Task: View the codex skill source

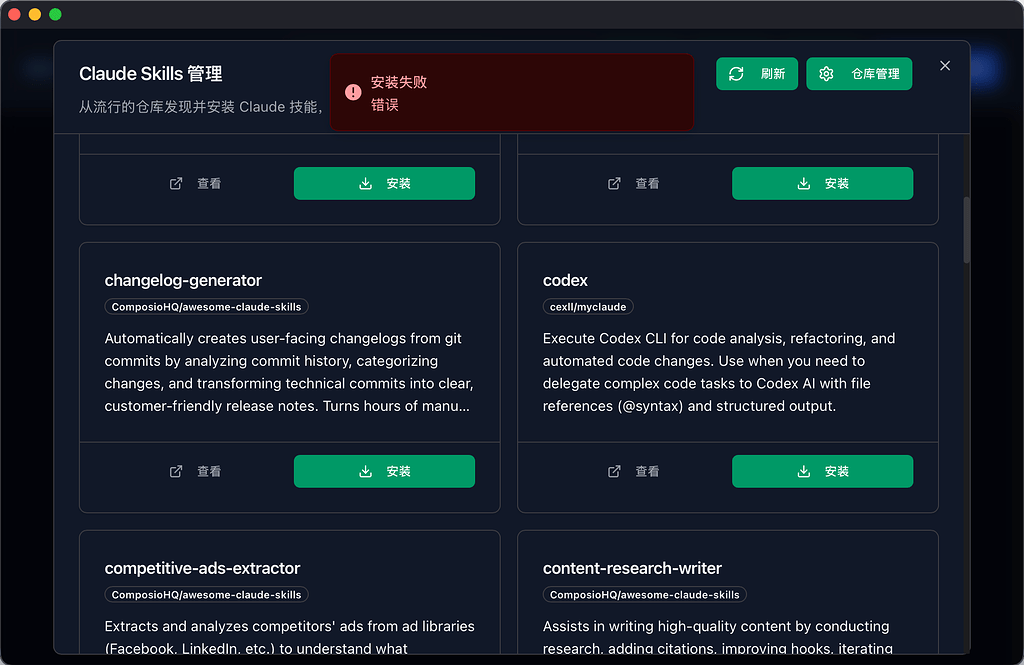Action: (x=633, y=471)
